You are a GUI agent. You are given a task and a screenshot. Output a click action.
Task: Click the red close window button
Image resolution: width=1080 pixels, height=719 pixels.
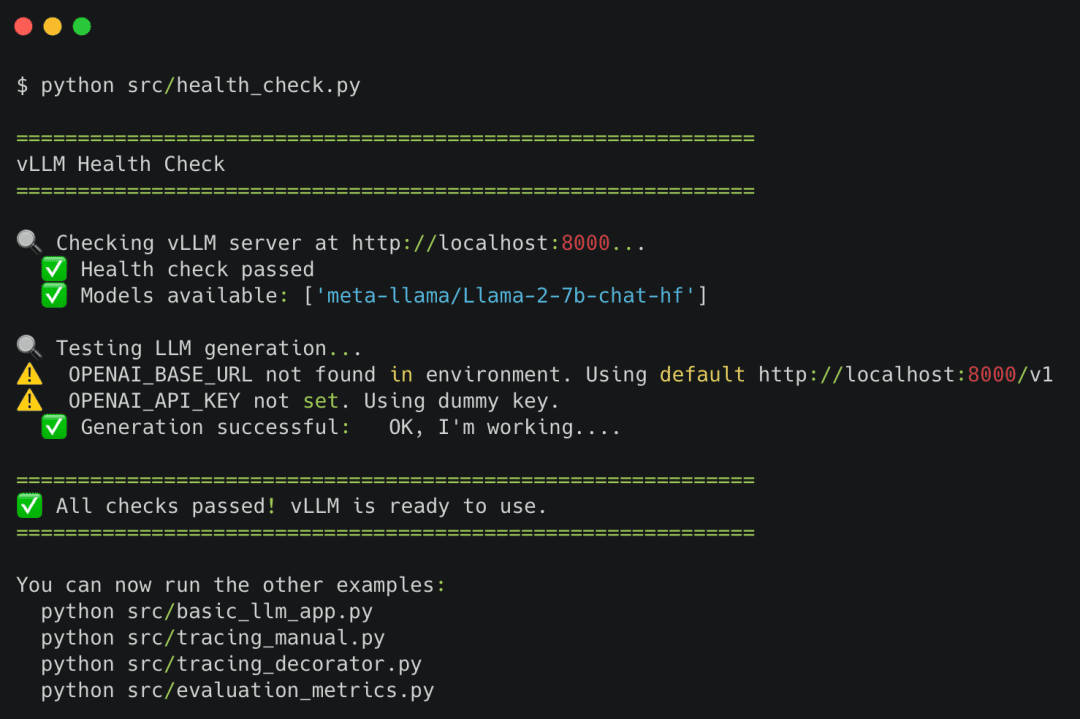23,26
